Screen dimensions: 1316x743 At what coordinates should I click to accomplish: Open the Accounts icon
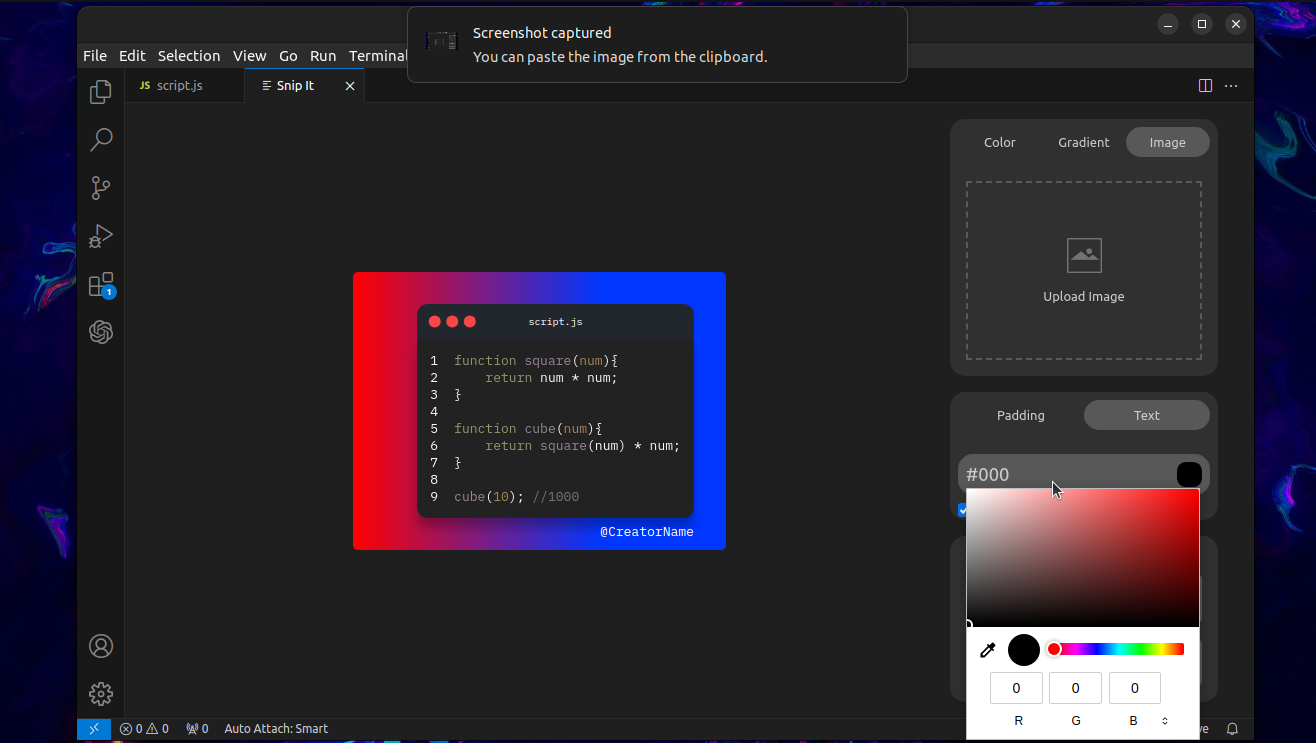point(100,646)
